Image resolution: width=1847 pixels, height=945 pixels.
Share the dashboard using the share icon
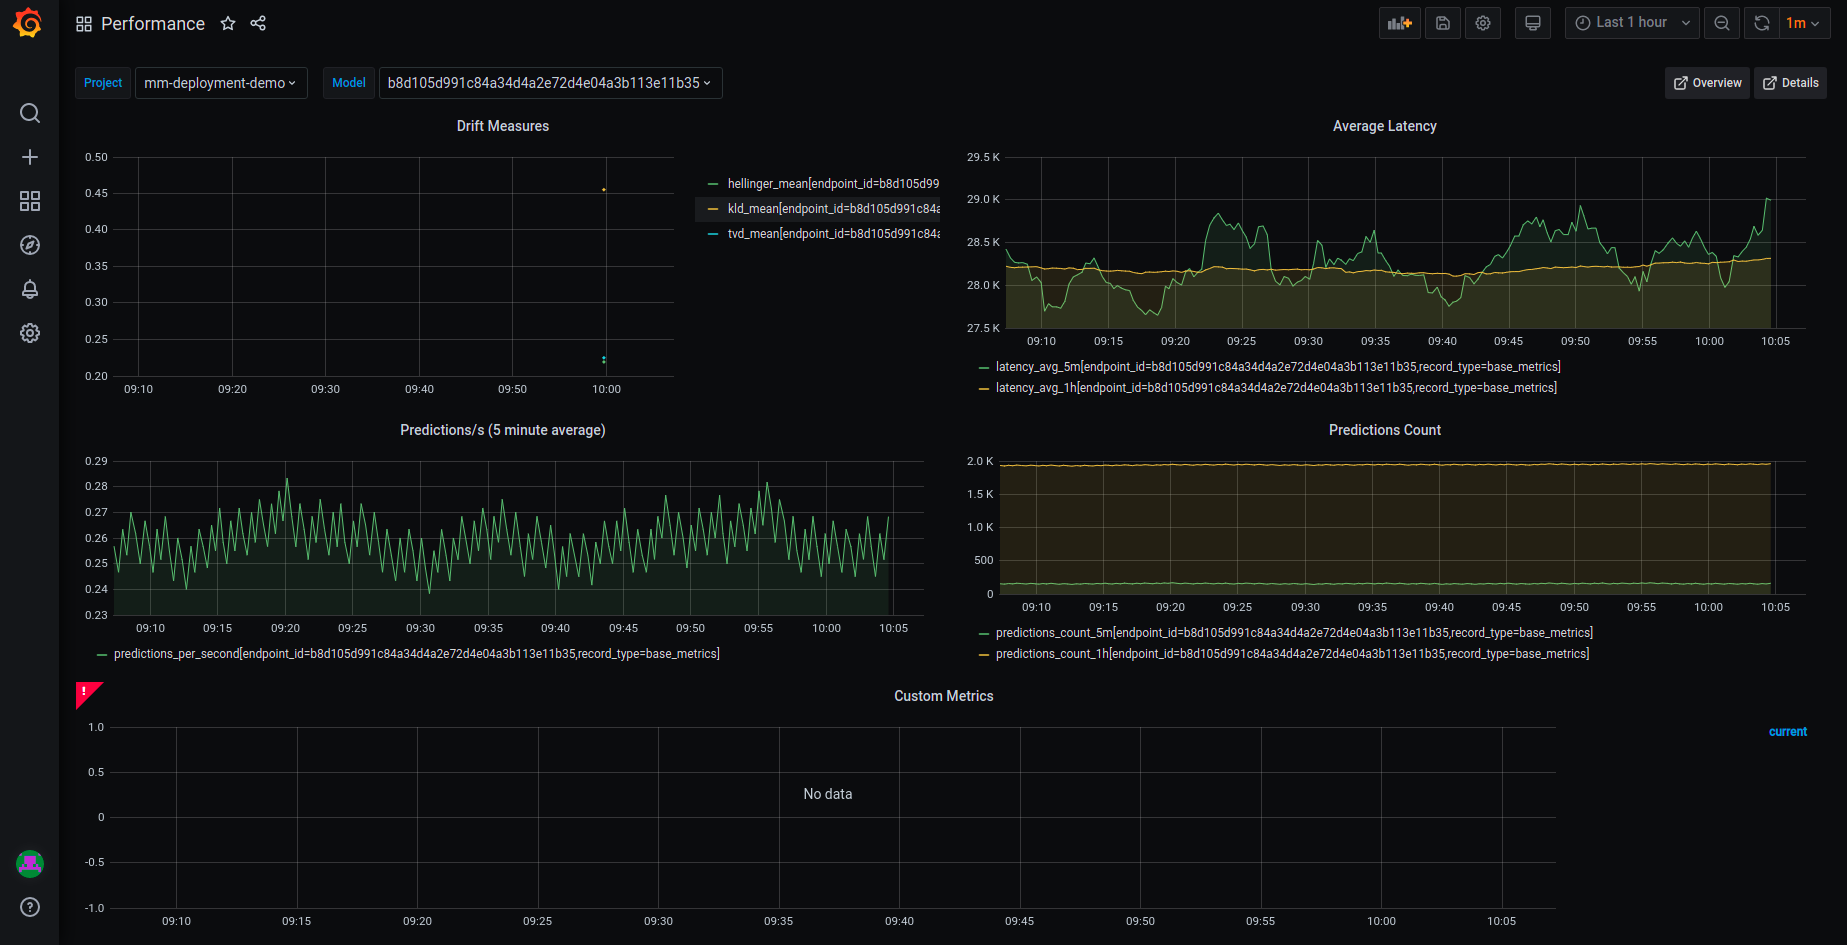pyautogui.click(x=258, y=23)
